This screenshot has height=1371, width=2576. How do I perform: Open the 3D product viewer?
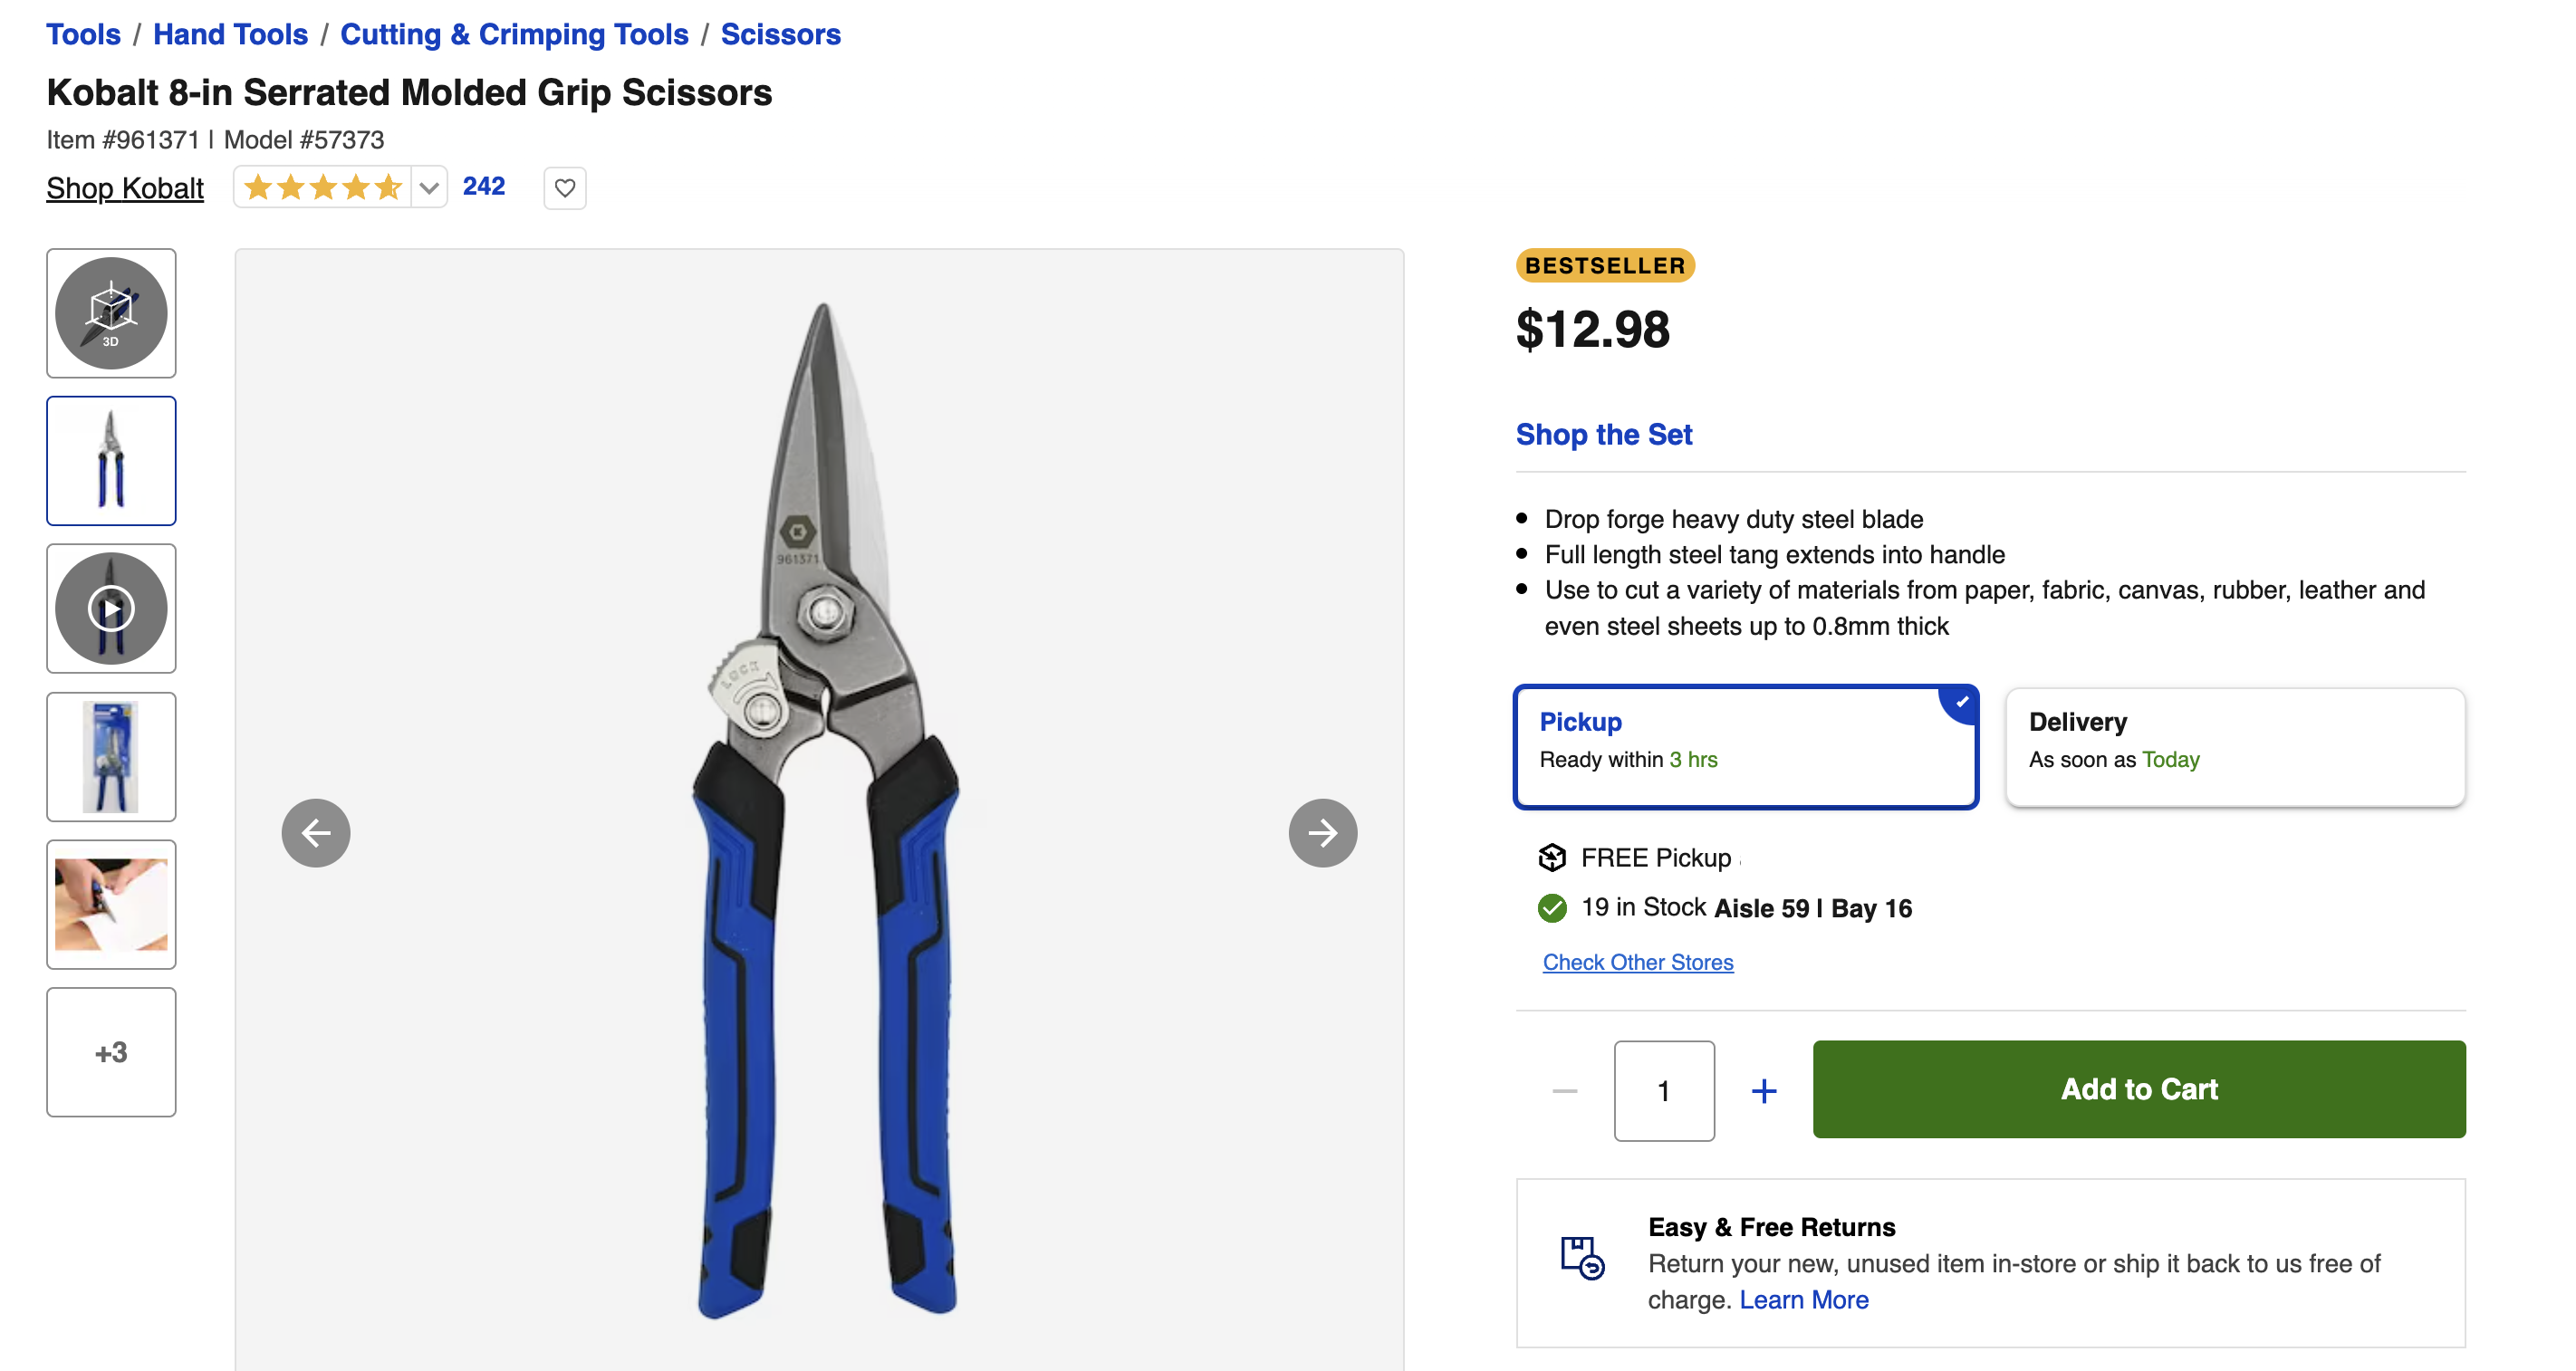tap(110, 313)
